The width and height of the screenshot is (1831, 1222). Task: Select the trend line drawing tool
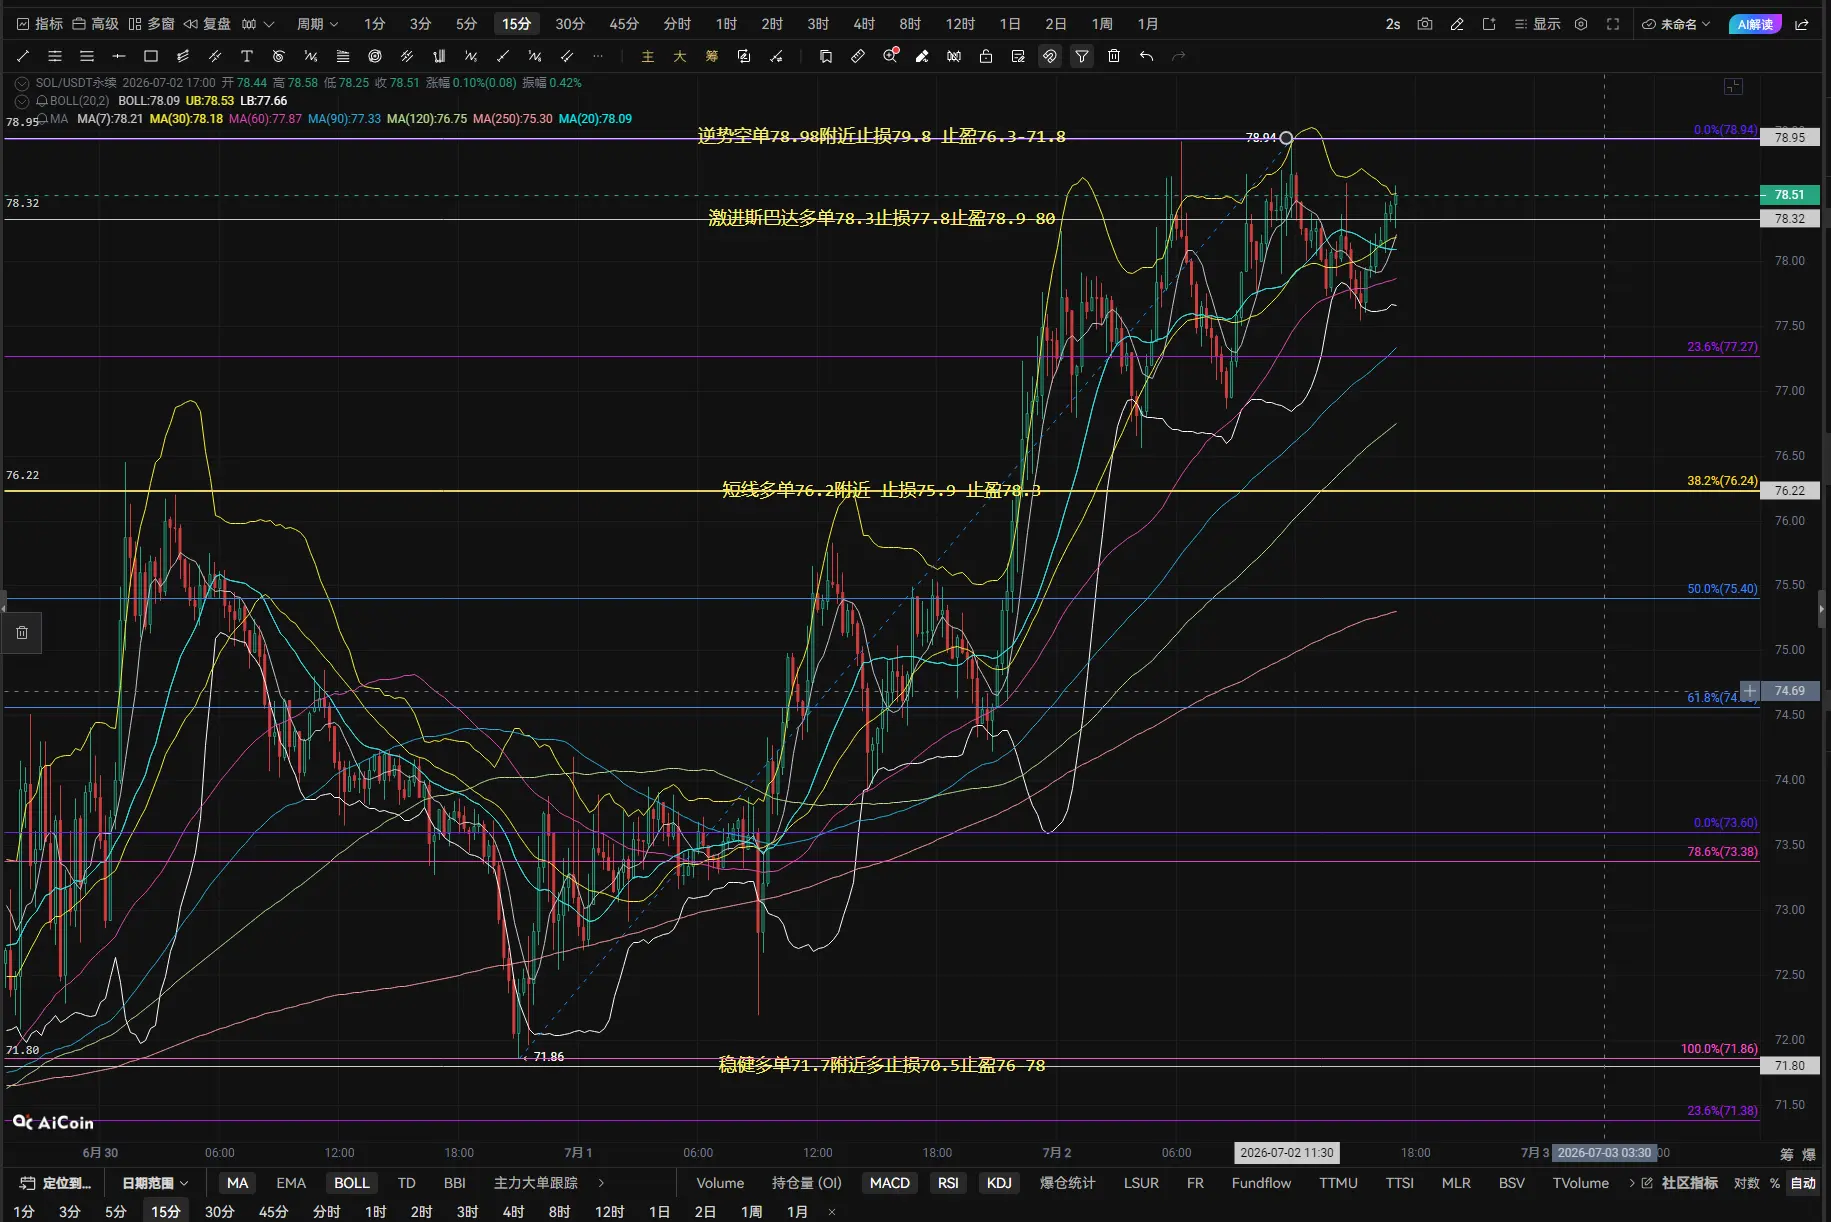tap(23, 56)
